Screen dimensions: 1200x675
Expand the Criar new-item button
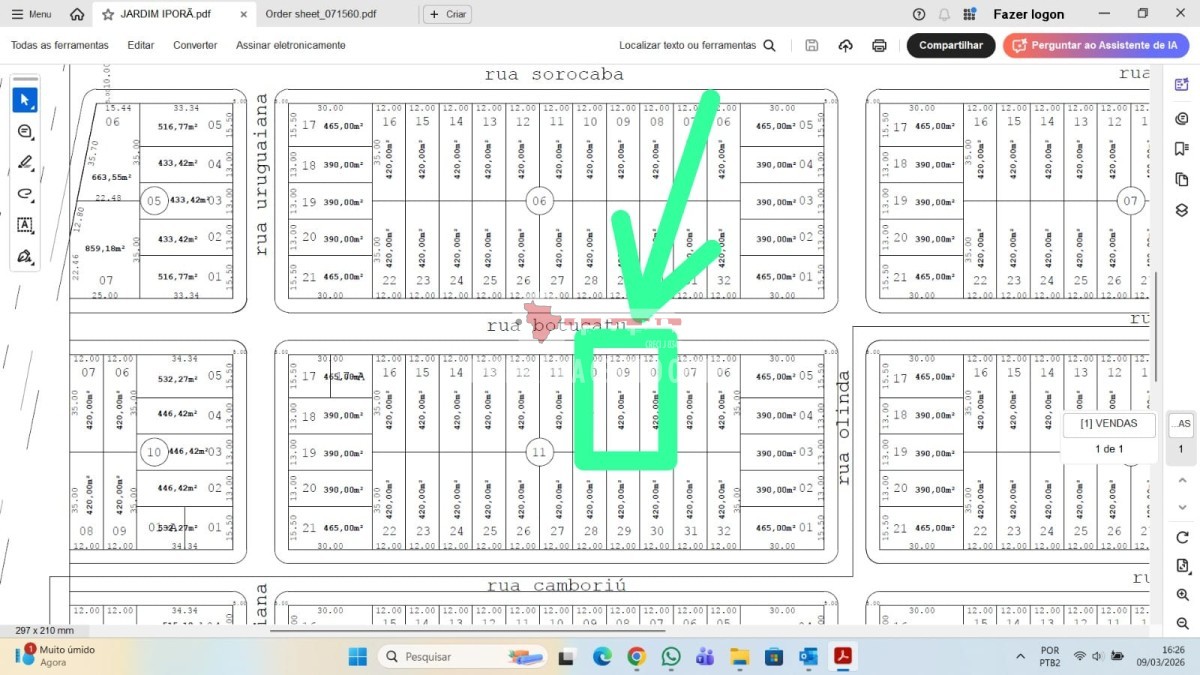447,14
